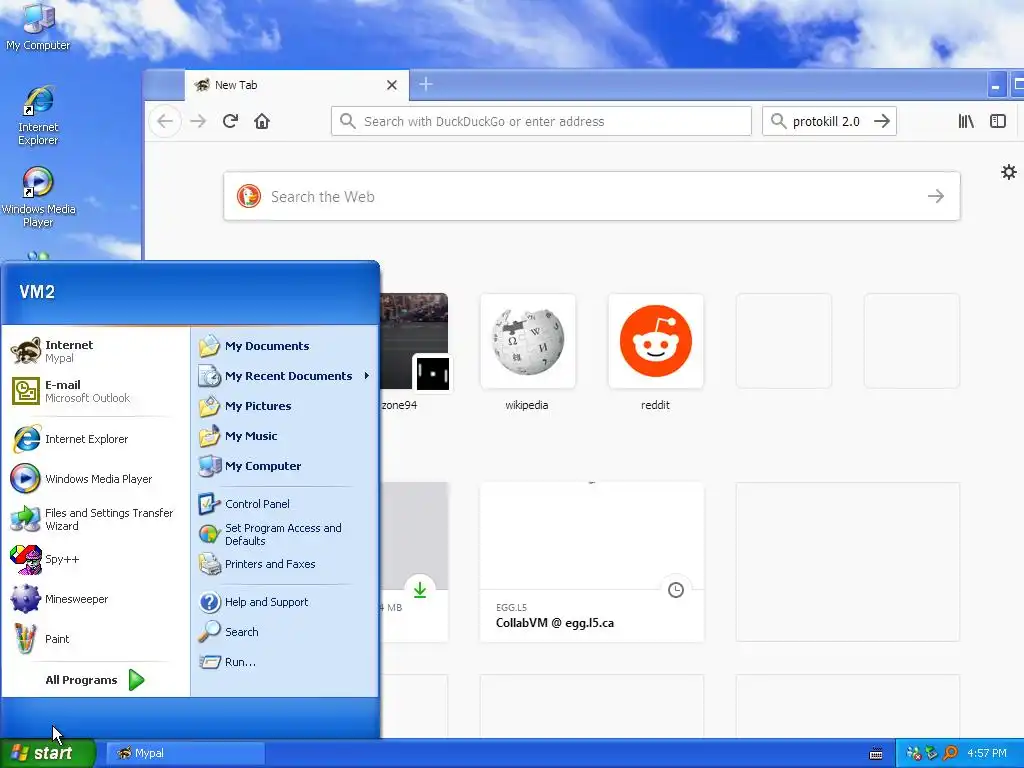Open new tab page settings gear

coord(1008,172)
